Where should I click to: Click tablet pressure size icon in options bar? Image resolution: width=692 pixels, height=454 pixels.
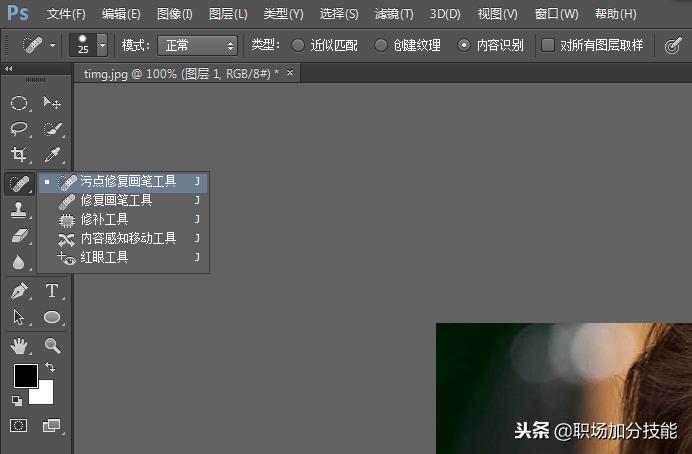[x=673, y=45]
